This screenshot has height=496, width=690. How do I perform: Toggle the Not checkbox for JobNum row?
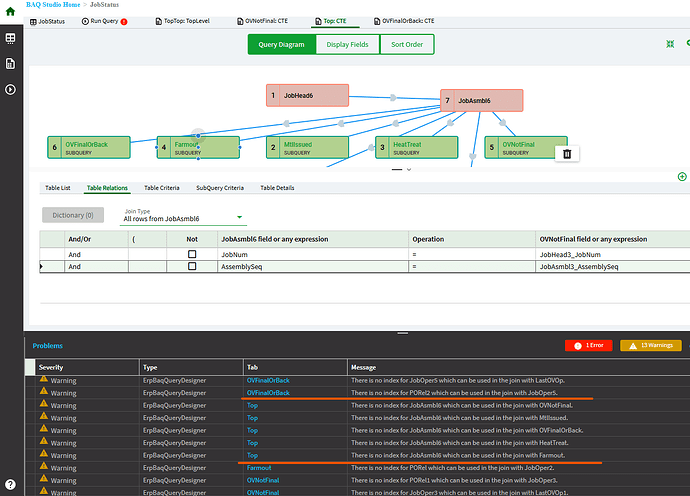coord(192,255)
